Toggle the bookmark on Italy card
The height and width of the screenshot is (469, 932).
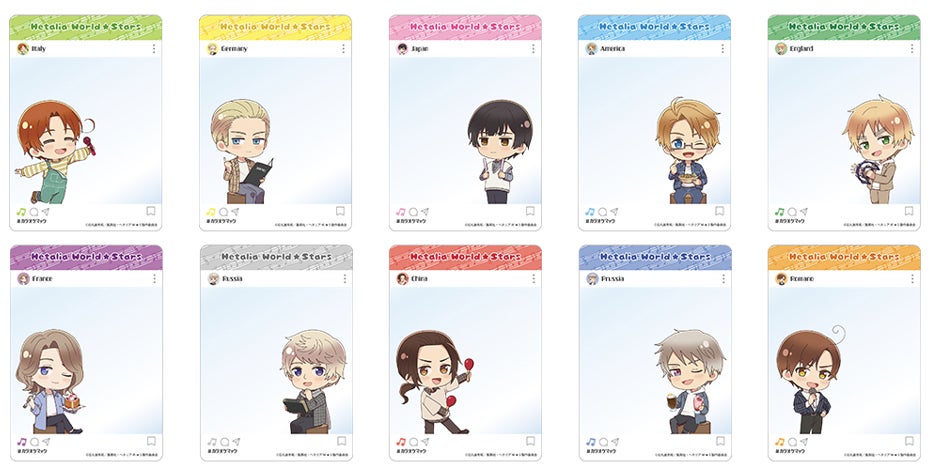click(150, 211)
